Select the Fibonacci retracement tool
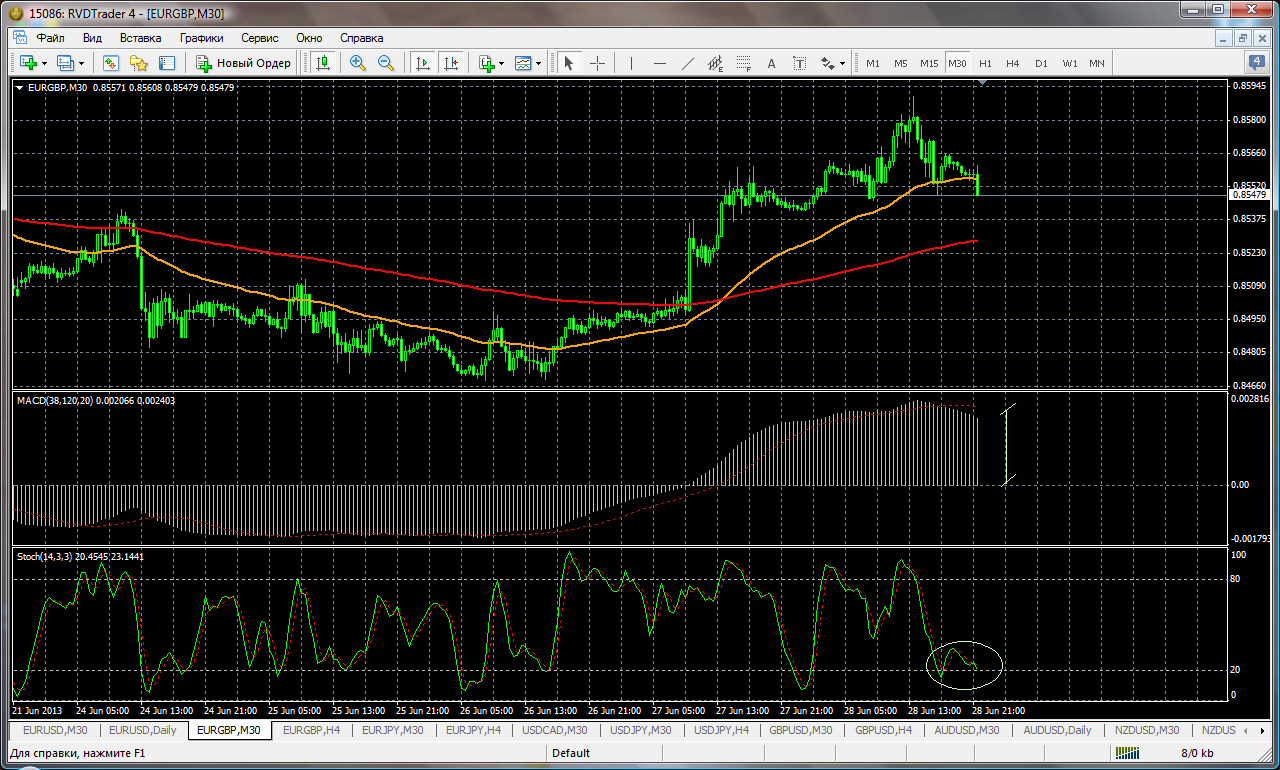Viewport: 1280px width, 770px height. tap(743, 63)
